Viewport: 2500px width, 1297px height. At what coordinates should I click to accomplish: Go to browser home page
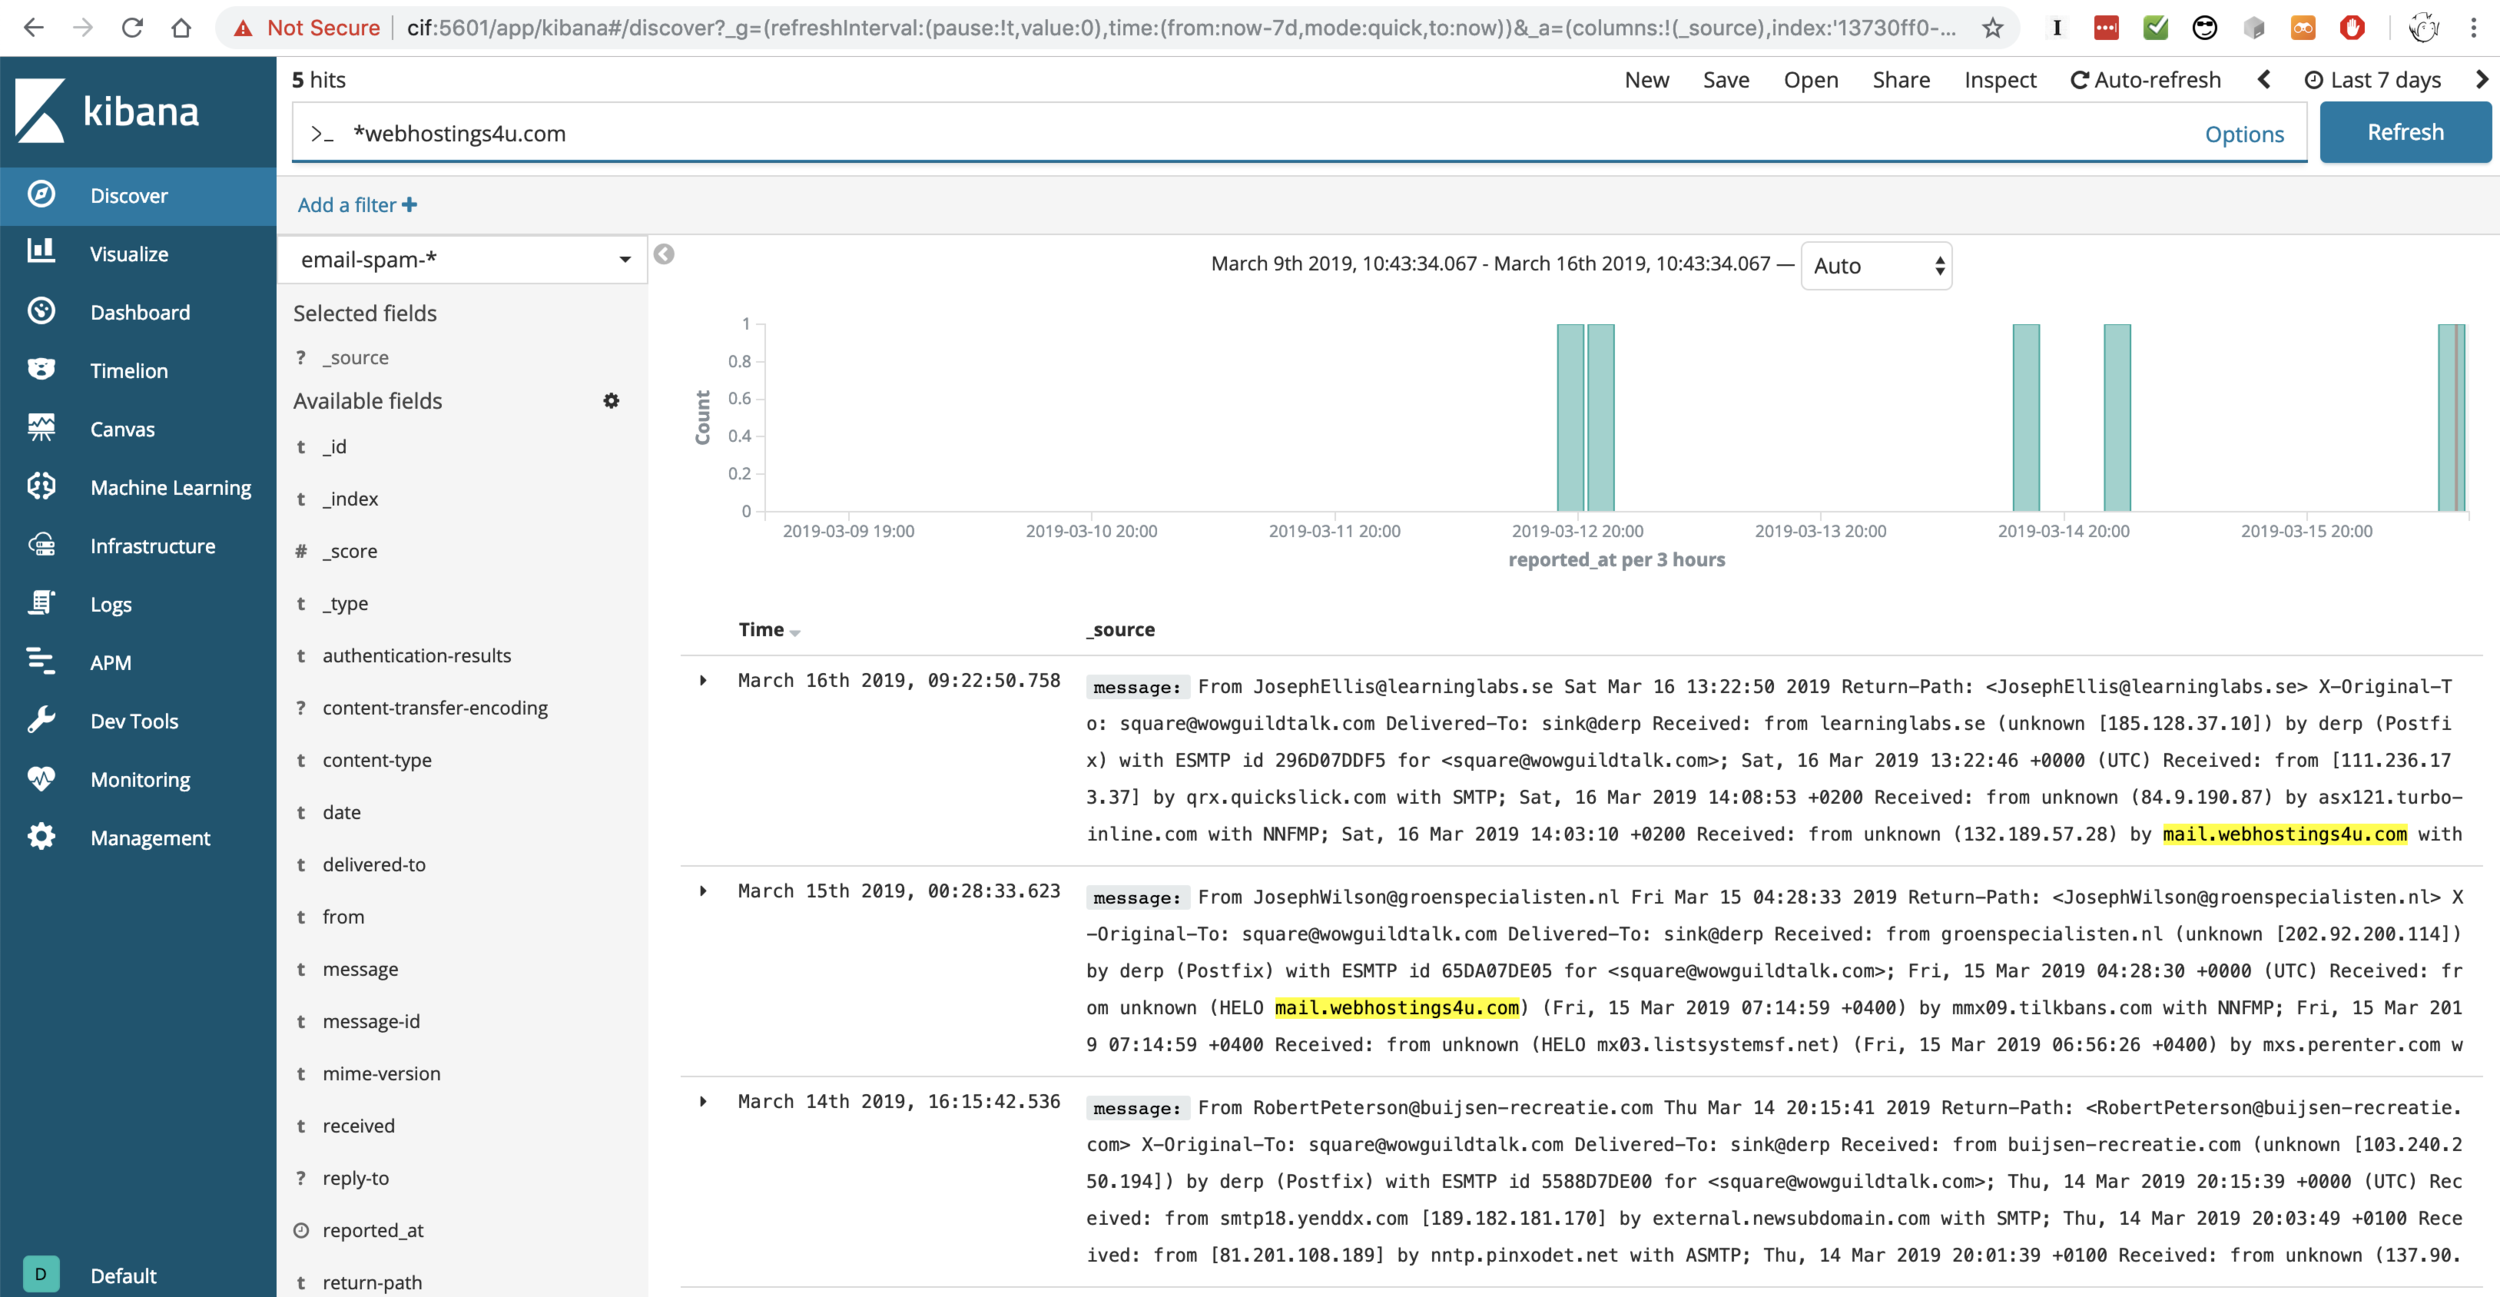click(181, 28)
